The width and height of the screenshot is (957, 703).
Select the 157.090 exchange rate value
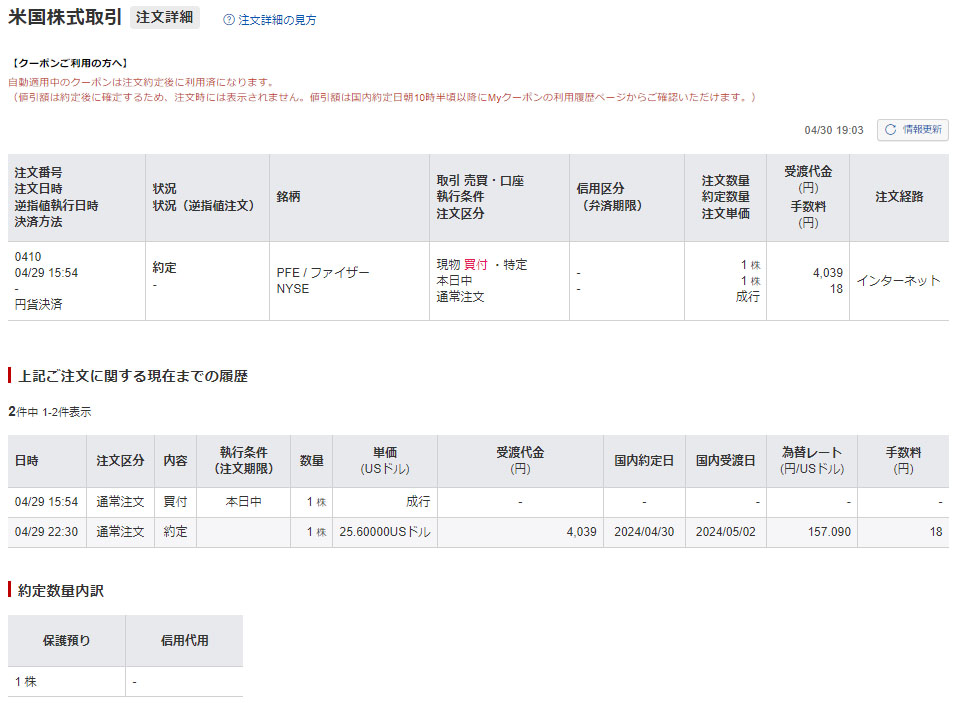pyautogui.click(x=829, y=532)
